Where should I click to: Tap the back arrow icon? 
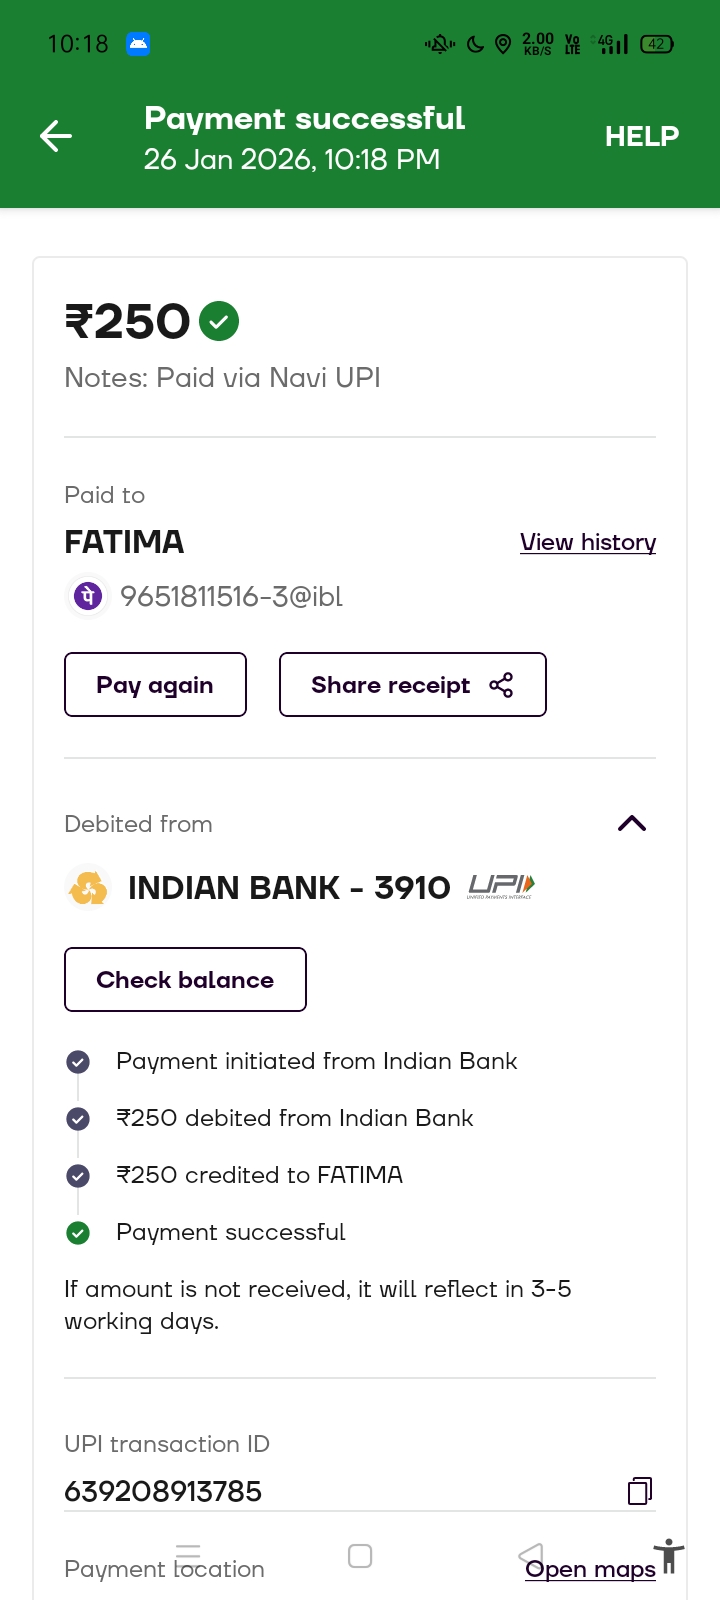[56, 136]
